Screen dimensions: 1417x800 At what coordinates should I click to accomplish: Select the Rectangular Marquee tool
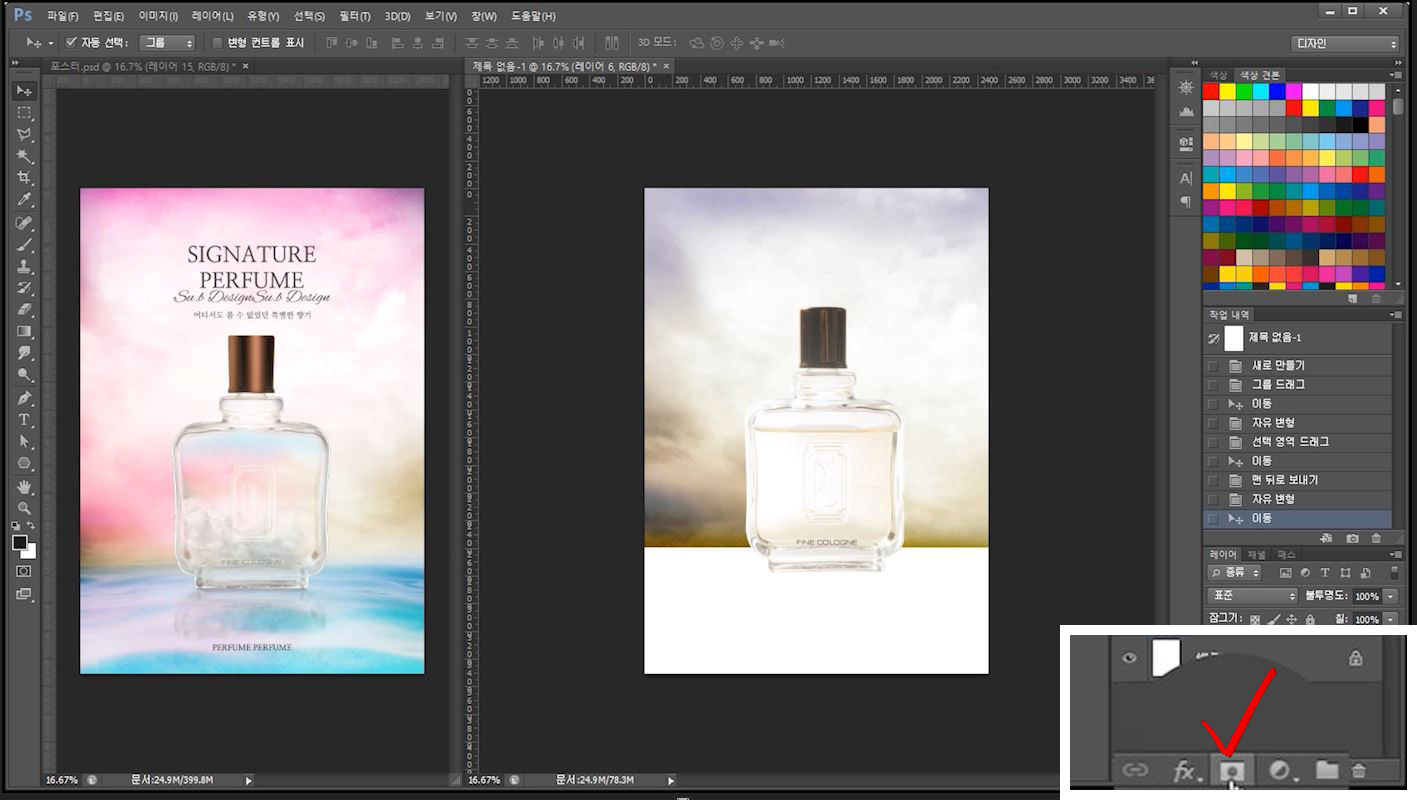(x=24, y=113)
